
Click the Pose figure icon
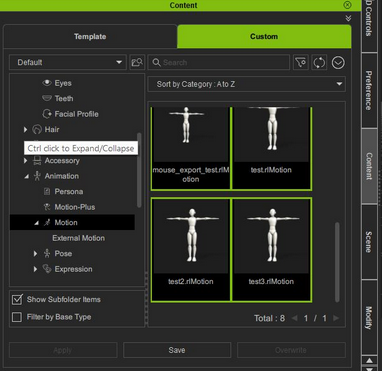47,253
